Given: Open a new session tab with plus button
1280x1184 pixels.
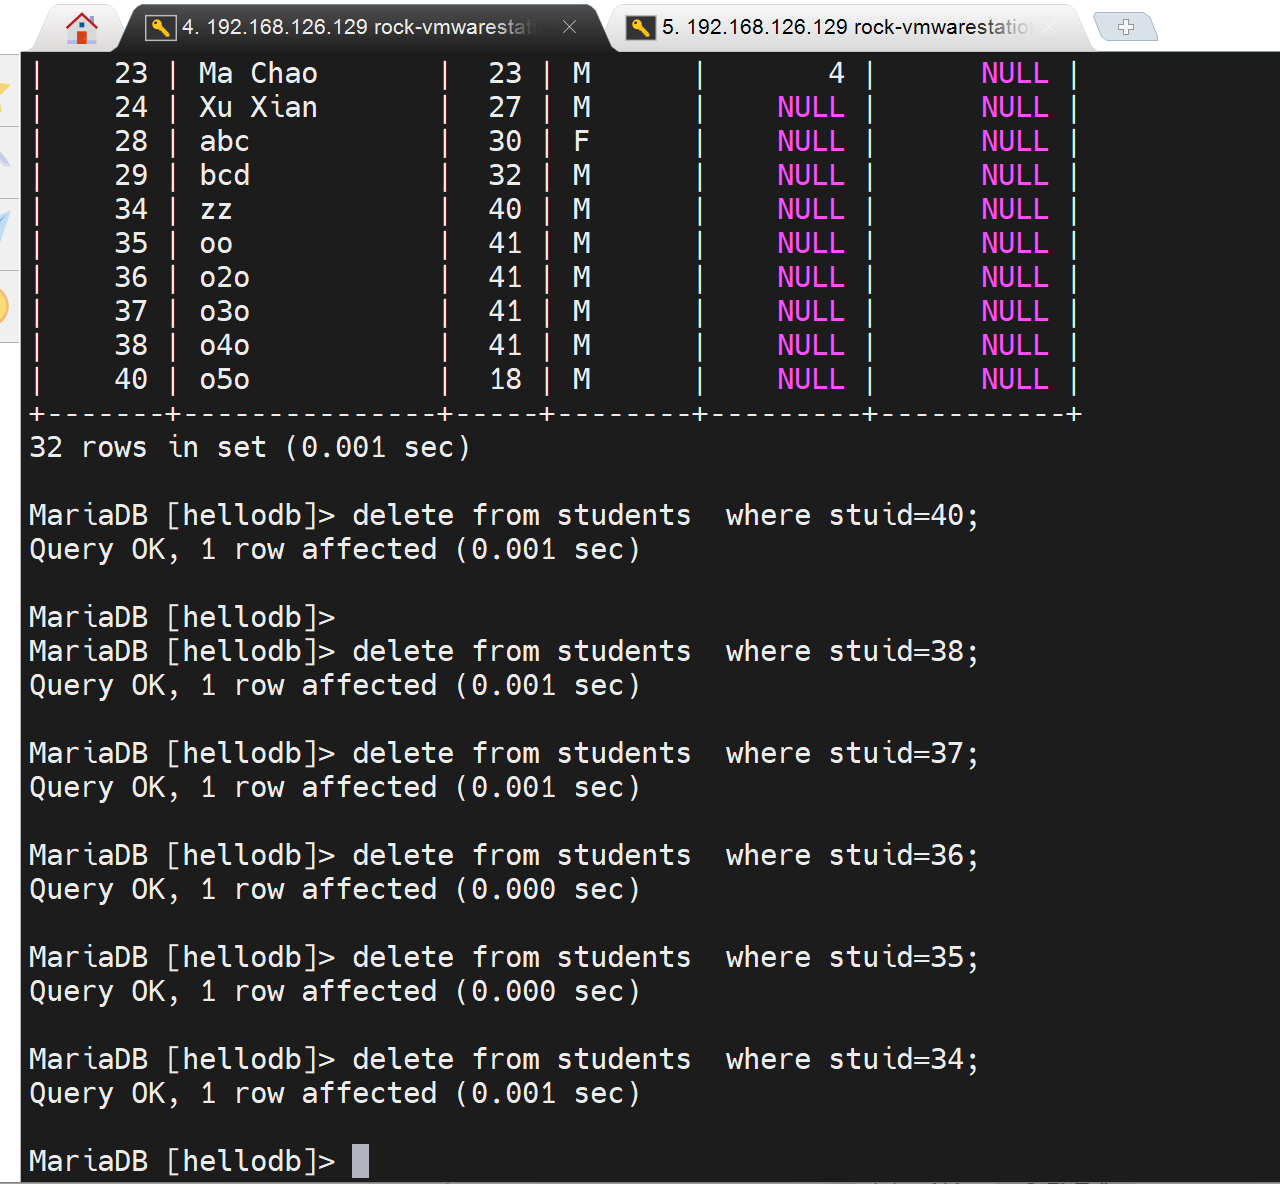Looking at the screenshot, I should point(1126,28).
